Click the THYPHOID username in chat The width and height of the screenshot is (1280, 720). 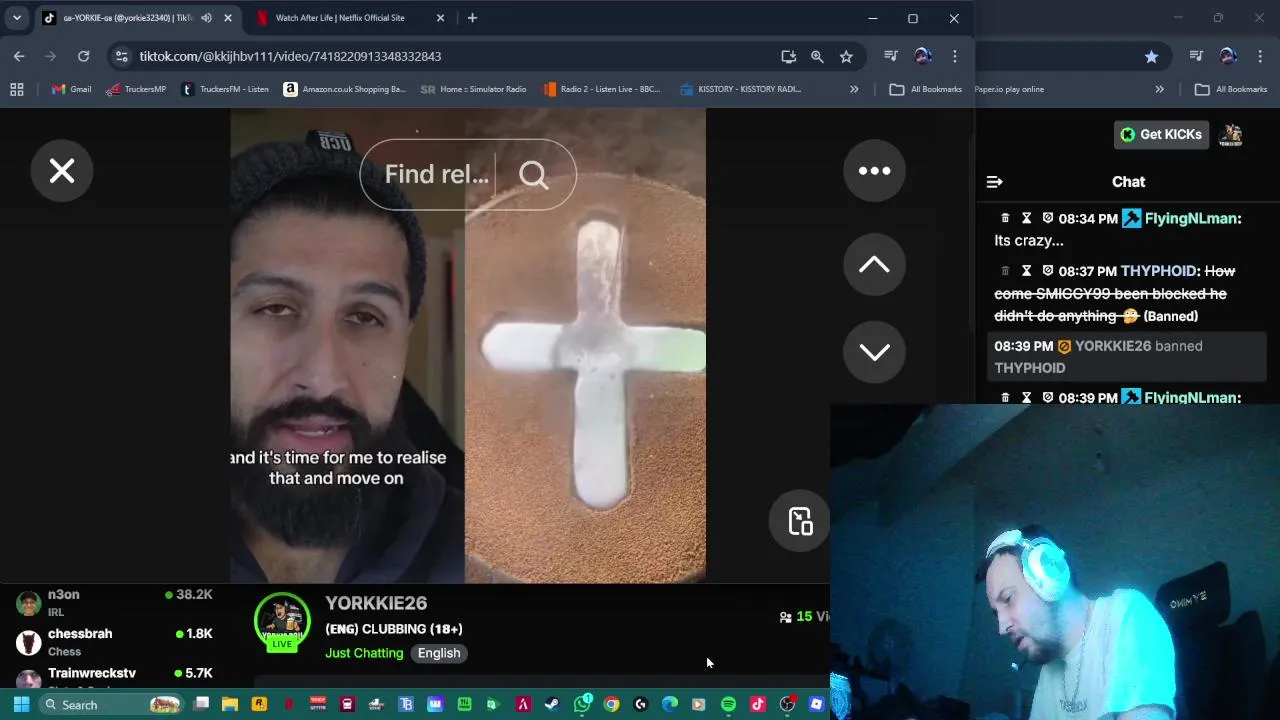[1159, 271]
